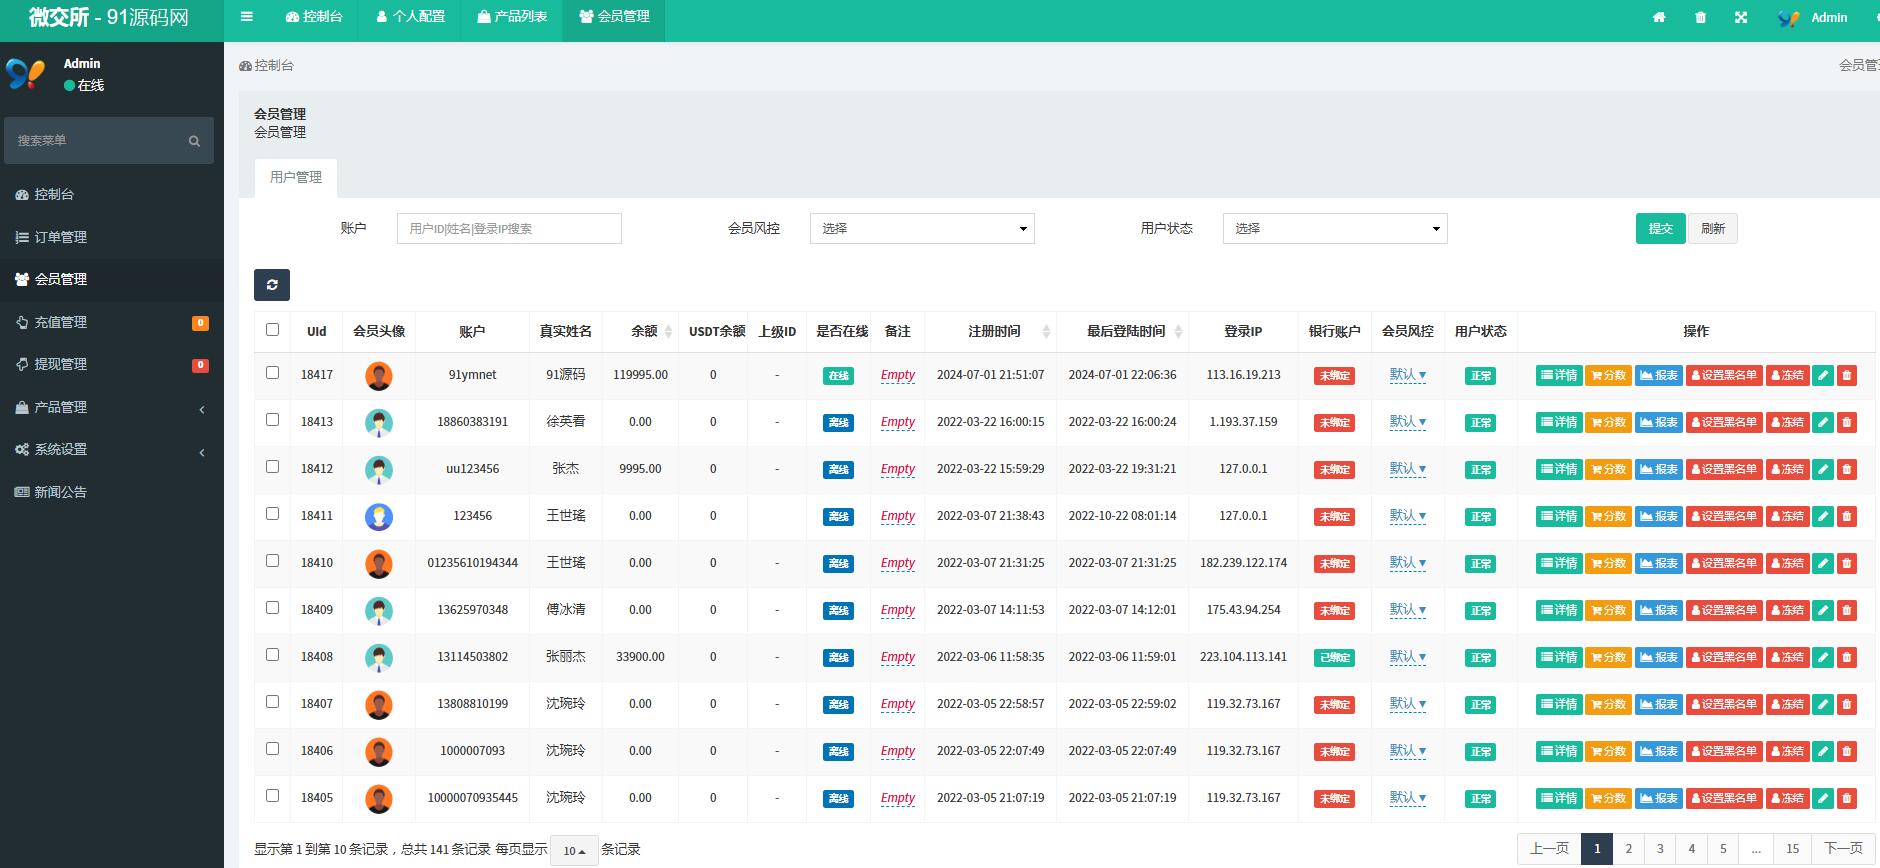Go to pagination page 3
The image size is (1880, 868).
[x=1660, y=848]
